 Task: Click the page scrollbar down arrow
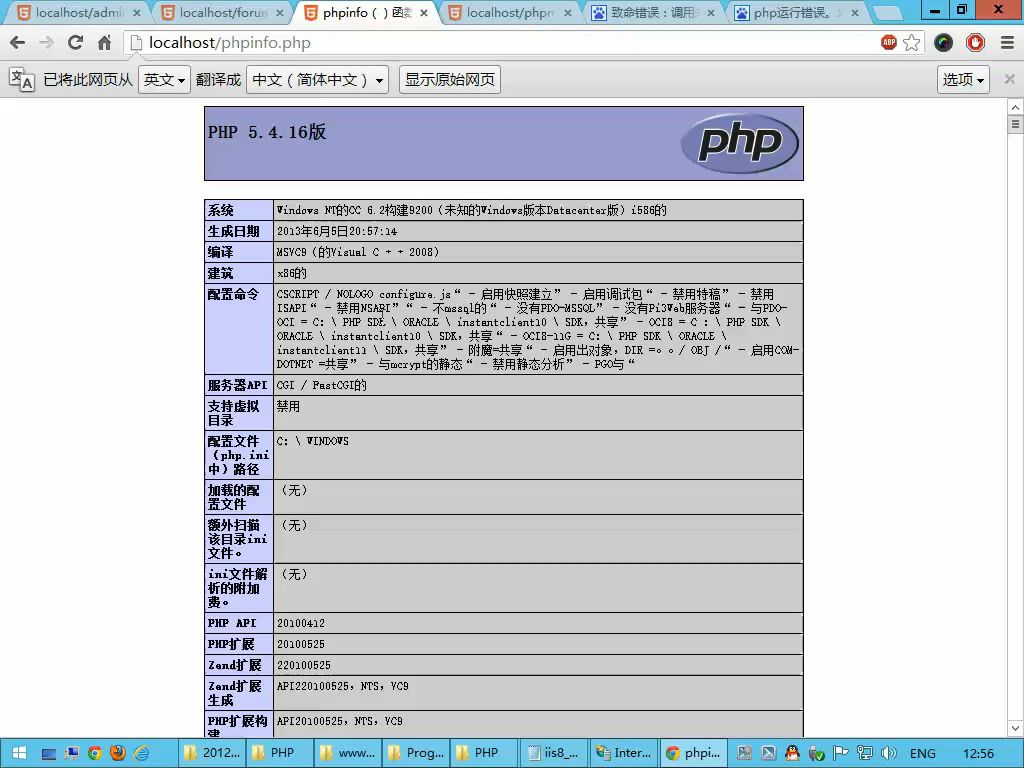(x=1015, y=728)
